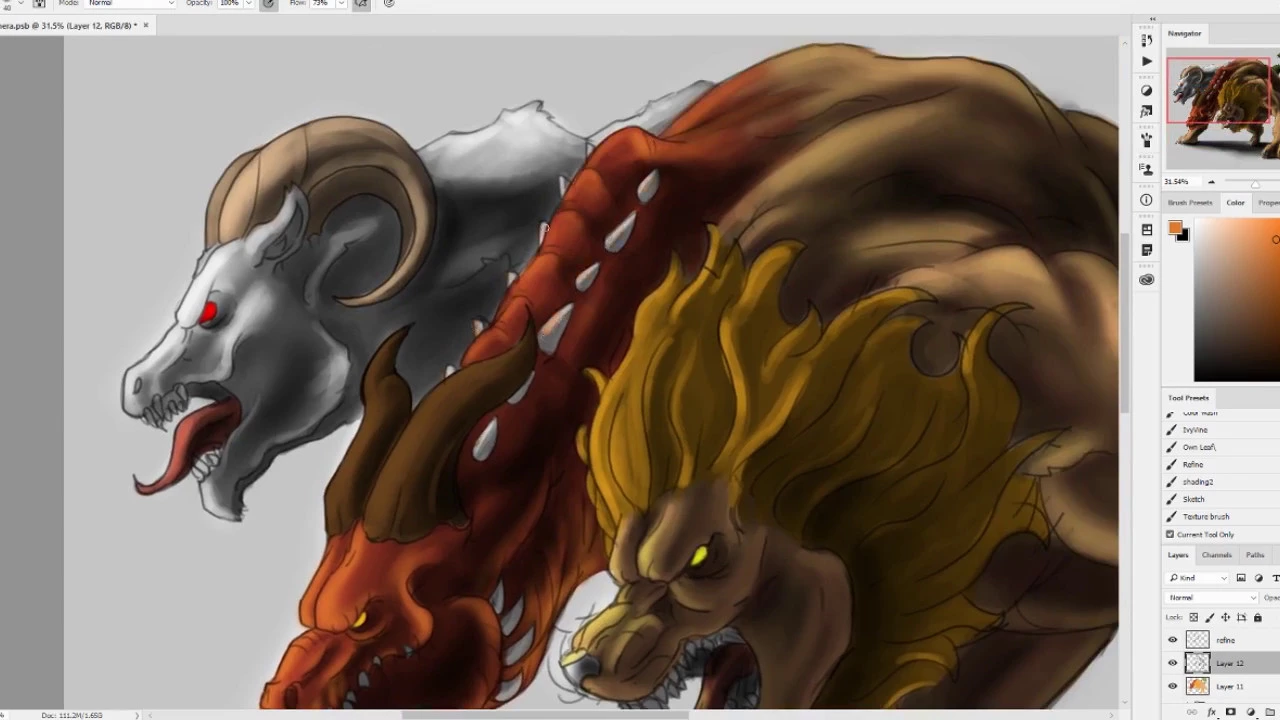Screen dimensions: 1280x720
Task: Pick a color in the color field
Action: click(x=1237, y=299)
